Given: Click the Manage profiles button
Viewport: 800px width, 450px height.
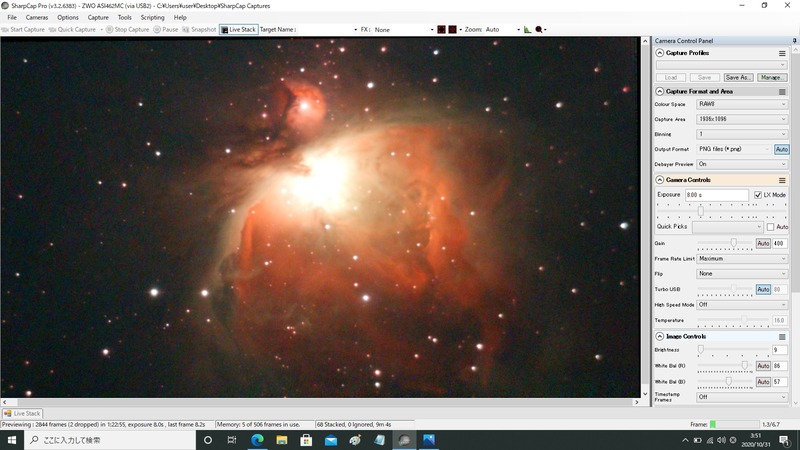Looking at the screenshot, I should (x=771, y=78).
